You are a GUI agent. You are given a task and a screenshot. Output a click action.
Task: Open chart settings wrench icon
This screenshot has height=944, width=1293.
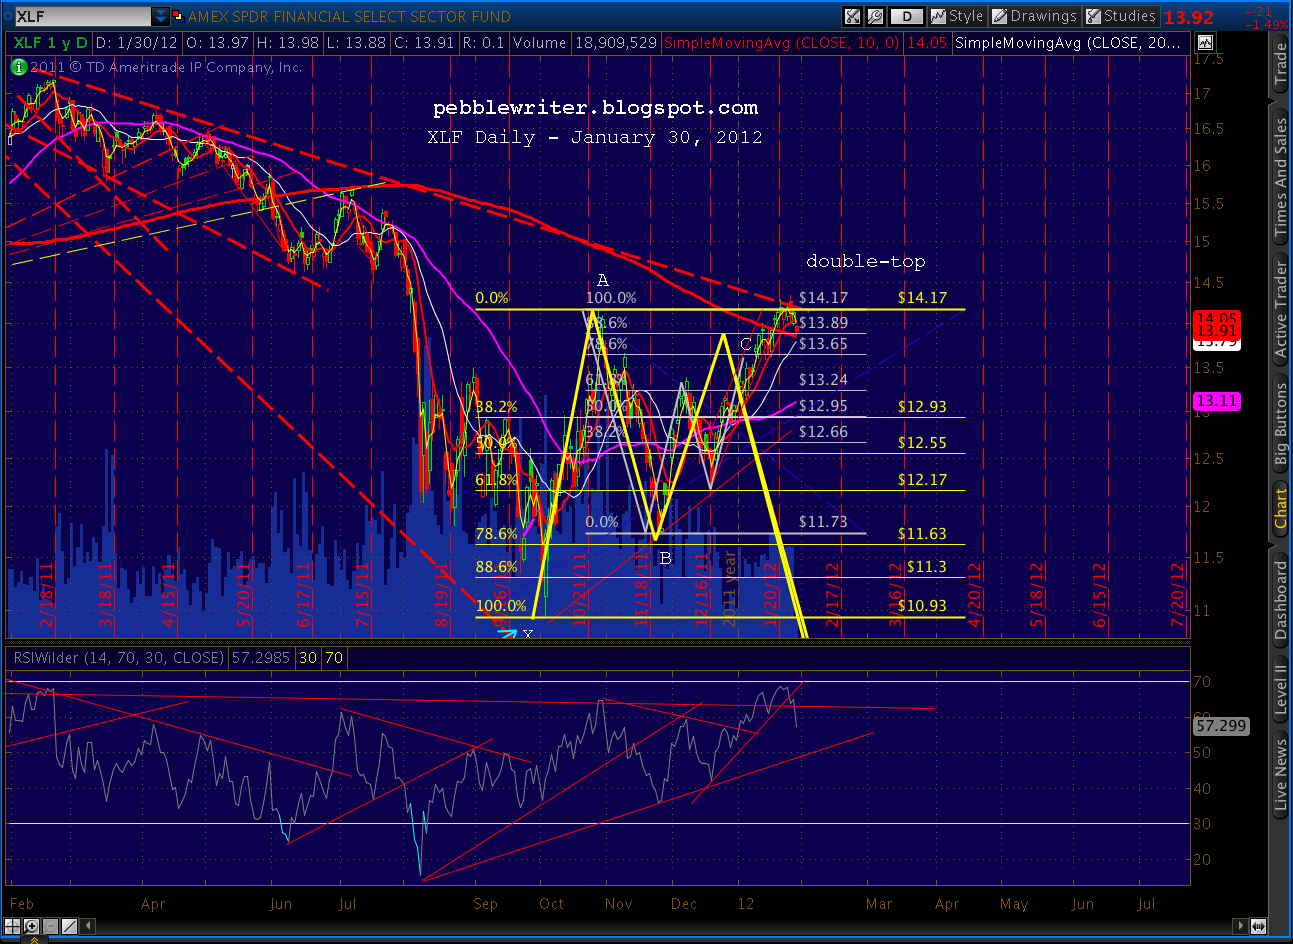click(x=875, y=16)
